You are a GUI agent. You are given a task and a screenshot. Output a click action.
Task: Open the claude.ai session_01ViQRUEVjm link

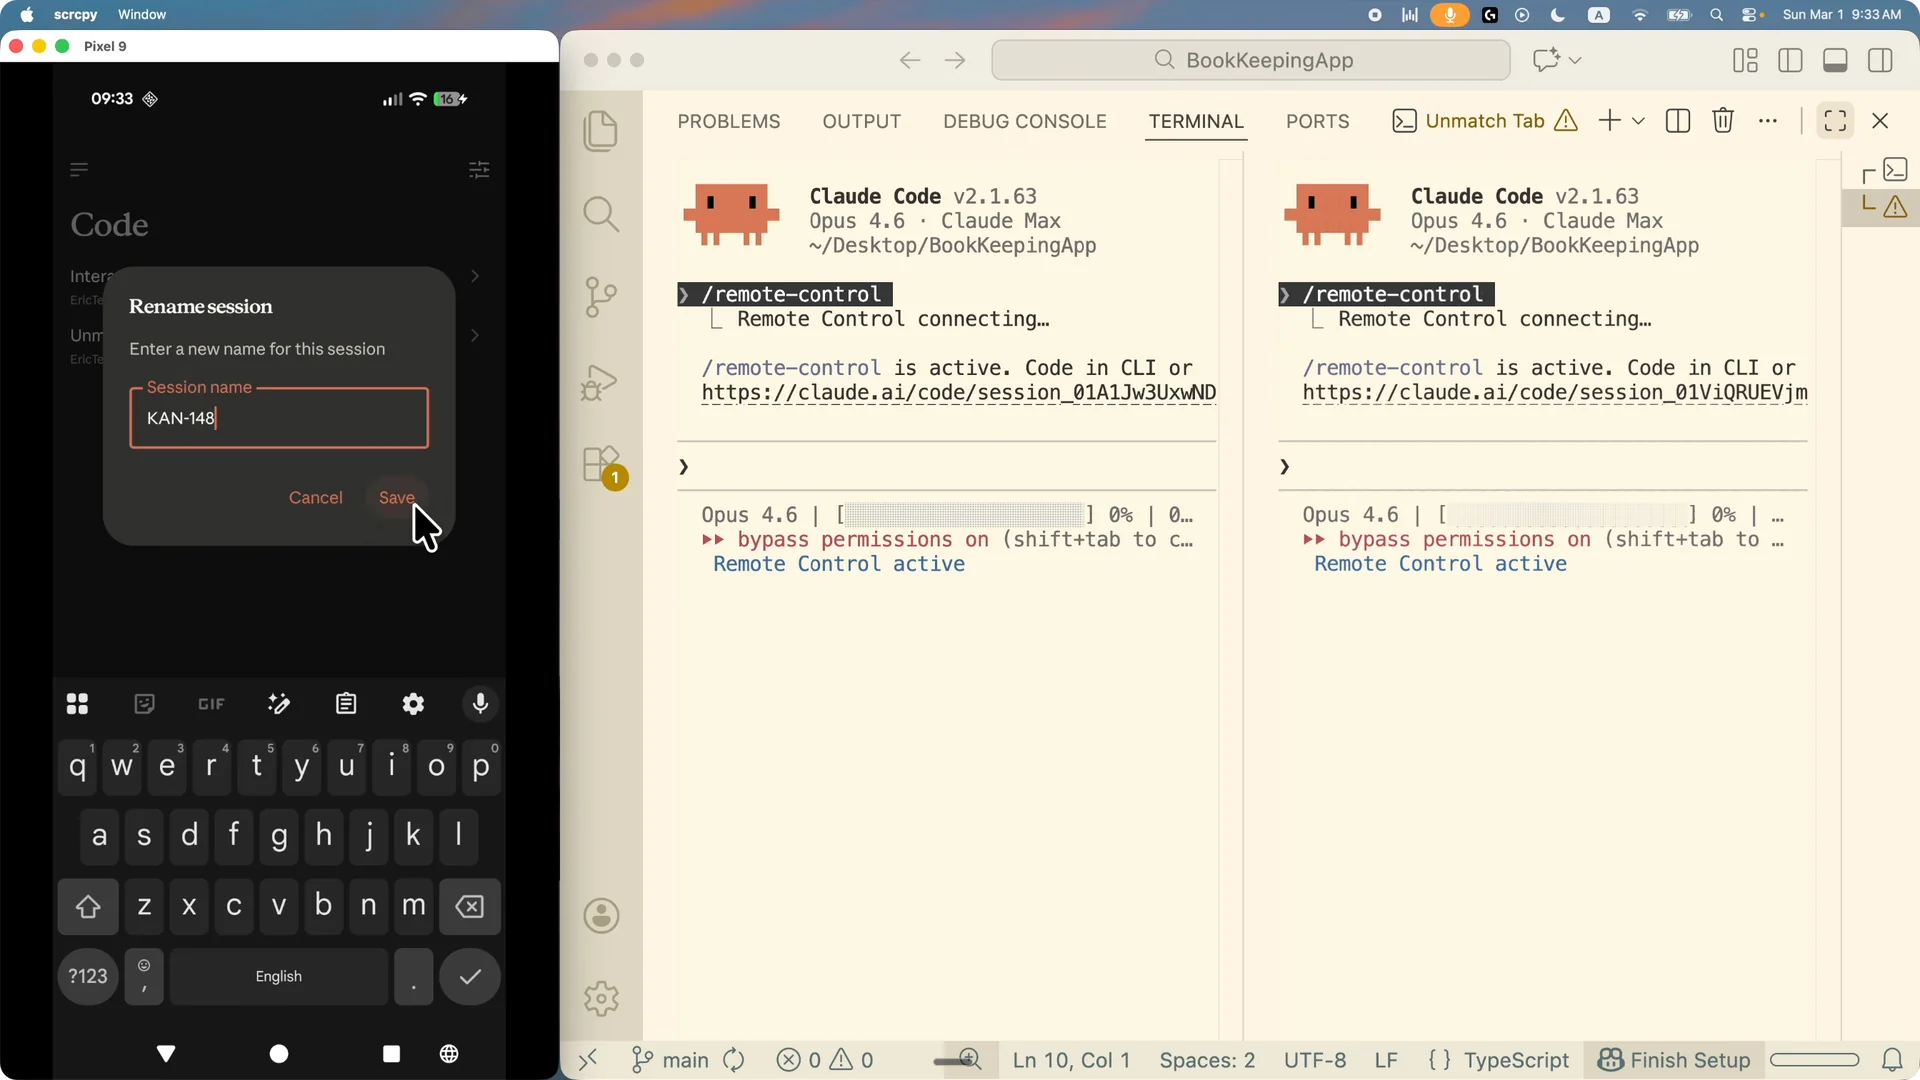[x=1554, y=392]
